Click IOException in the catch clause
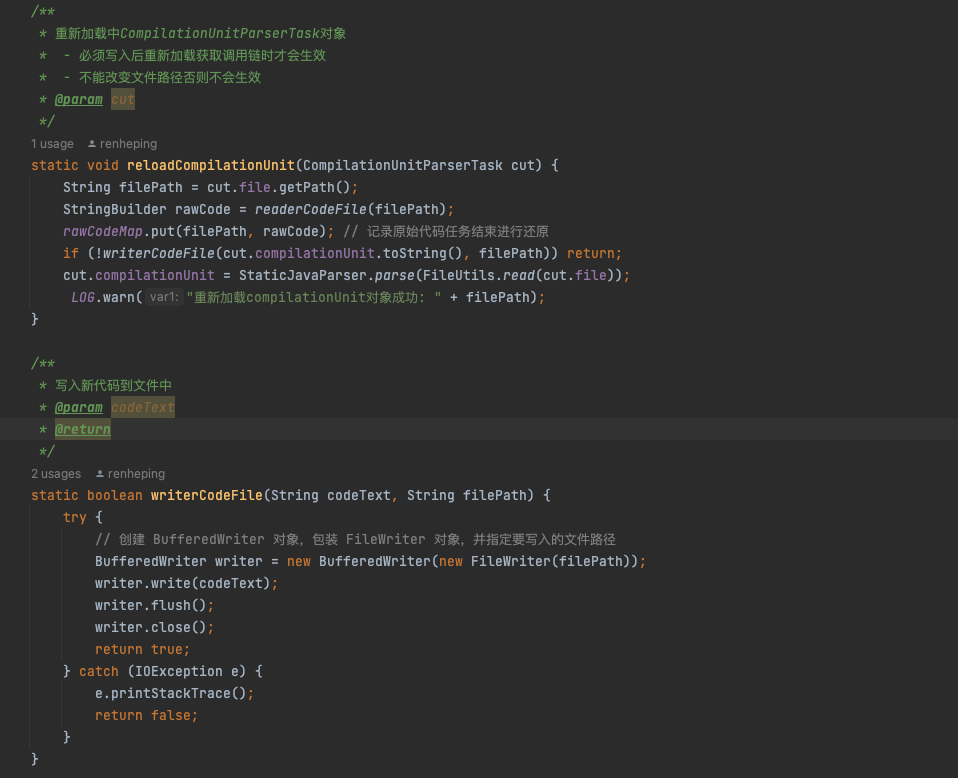This screenshot has width=958, height=778. point(178,672)
